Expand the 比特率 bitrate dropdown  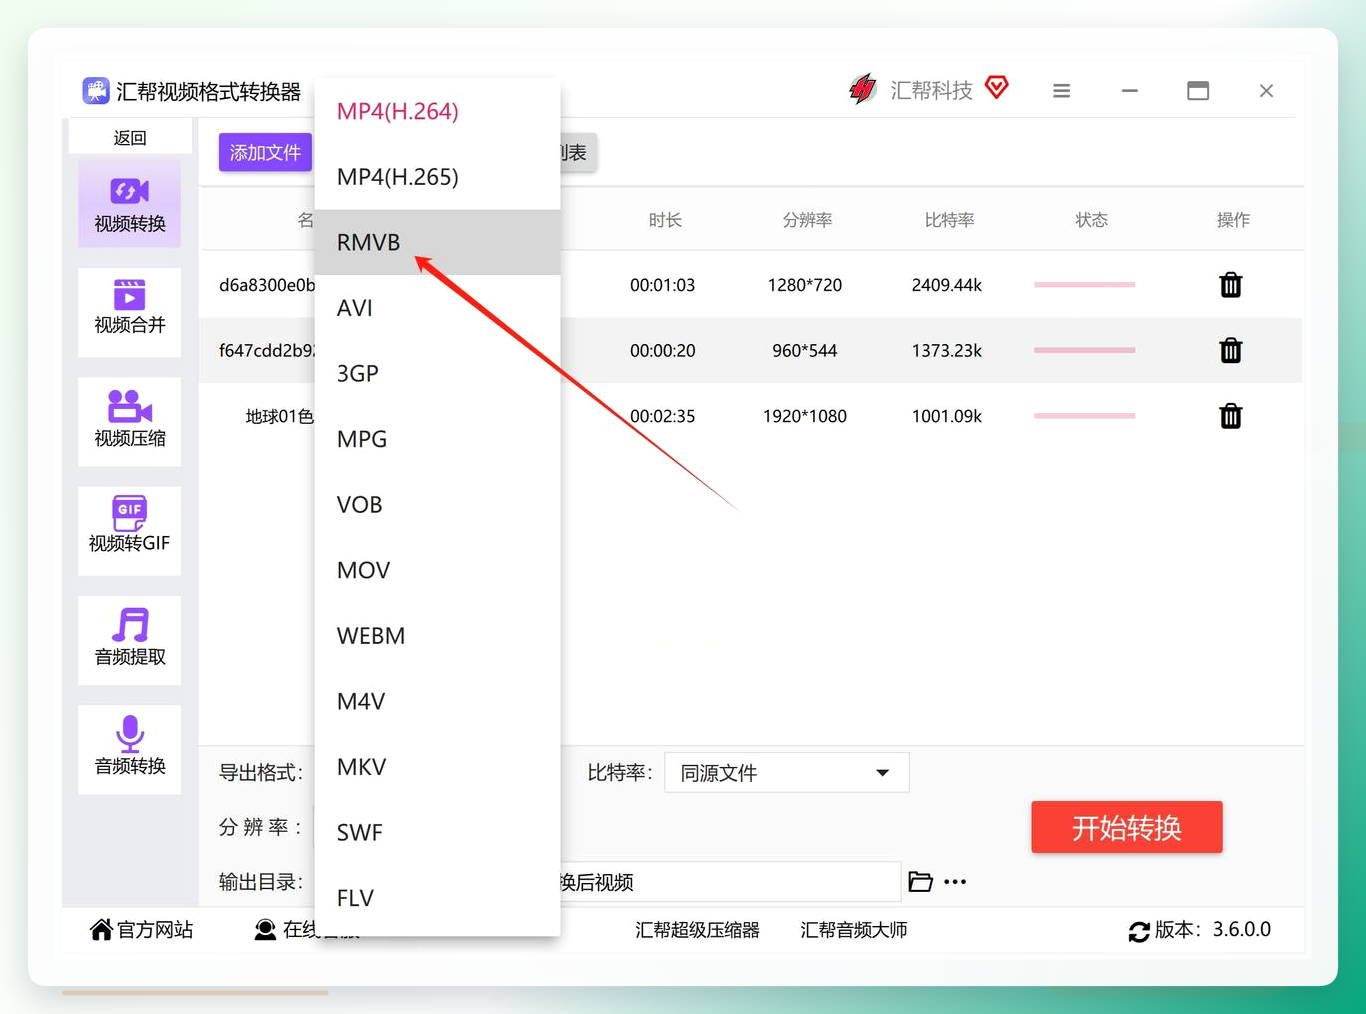(787, 772)
